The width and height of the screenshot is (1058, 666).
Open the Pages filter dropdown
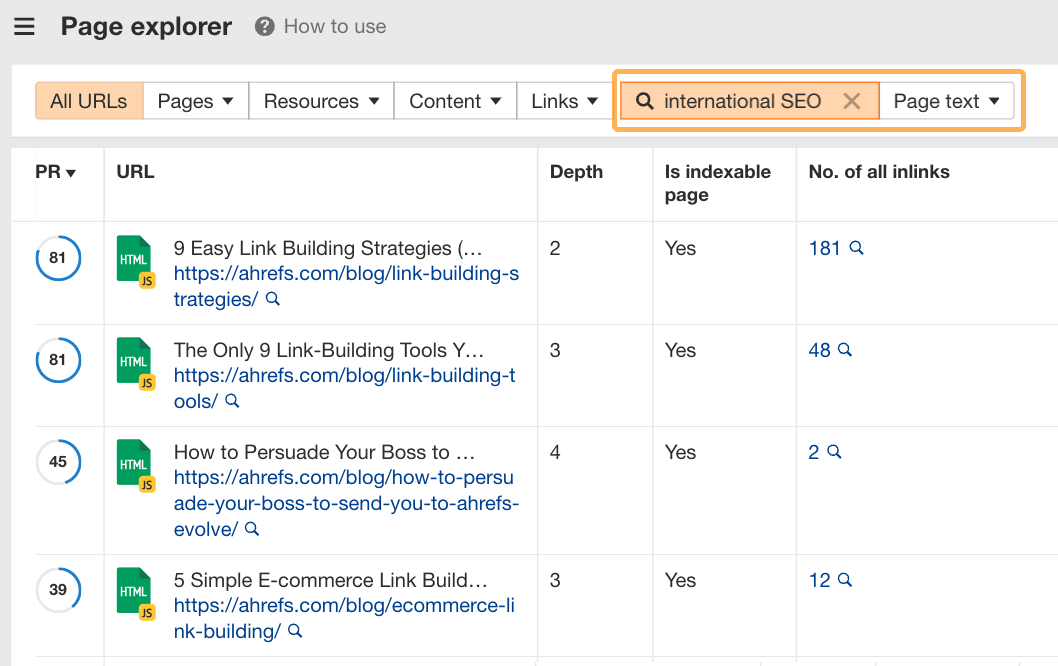coord(195,101)
